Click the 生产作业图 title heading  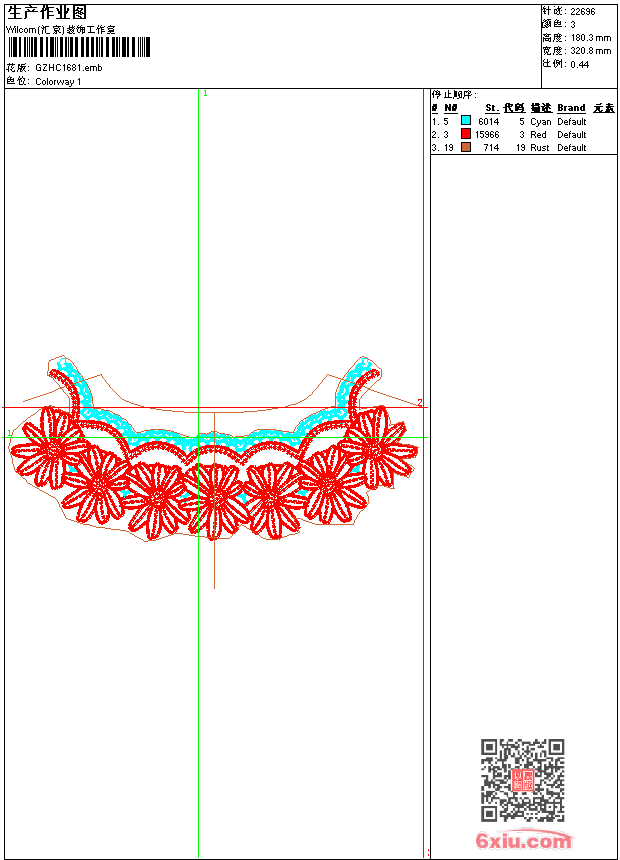pyautogui.click(x=47, y=13)
